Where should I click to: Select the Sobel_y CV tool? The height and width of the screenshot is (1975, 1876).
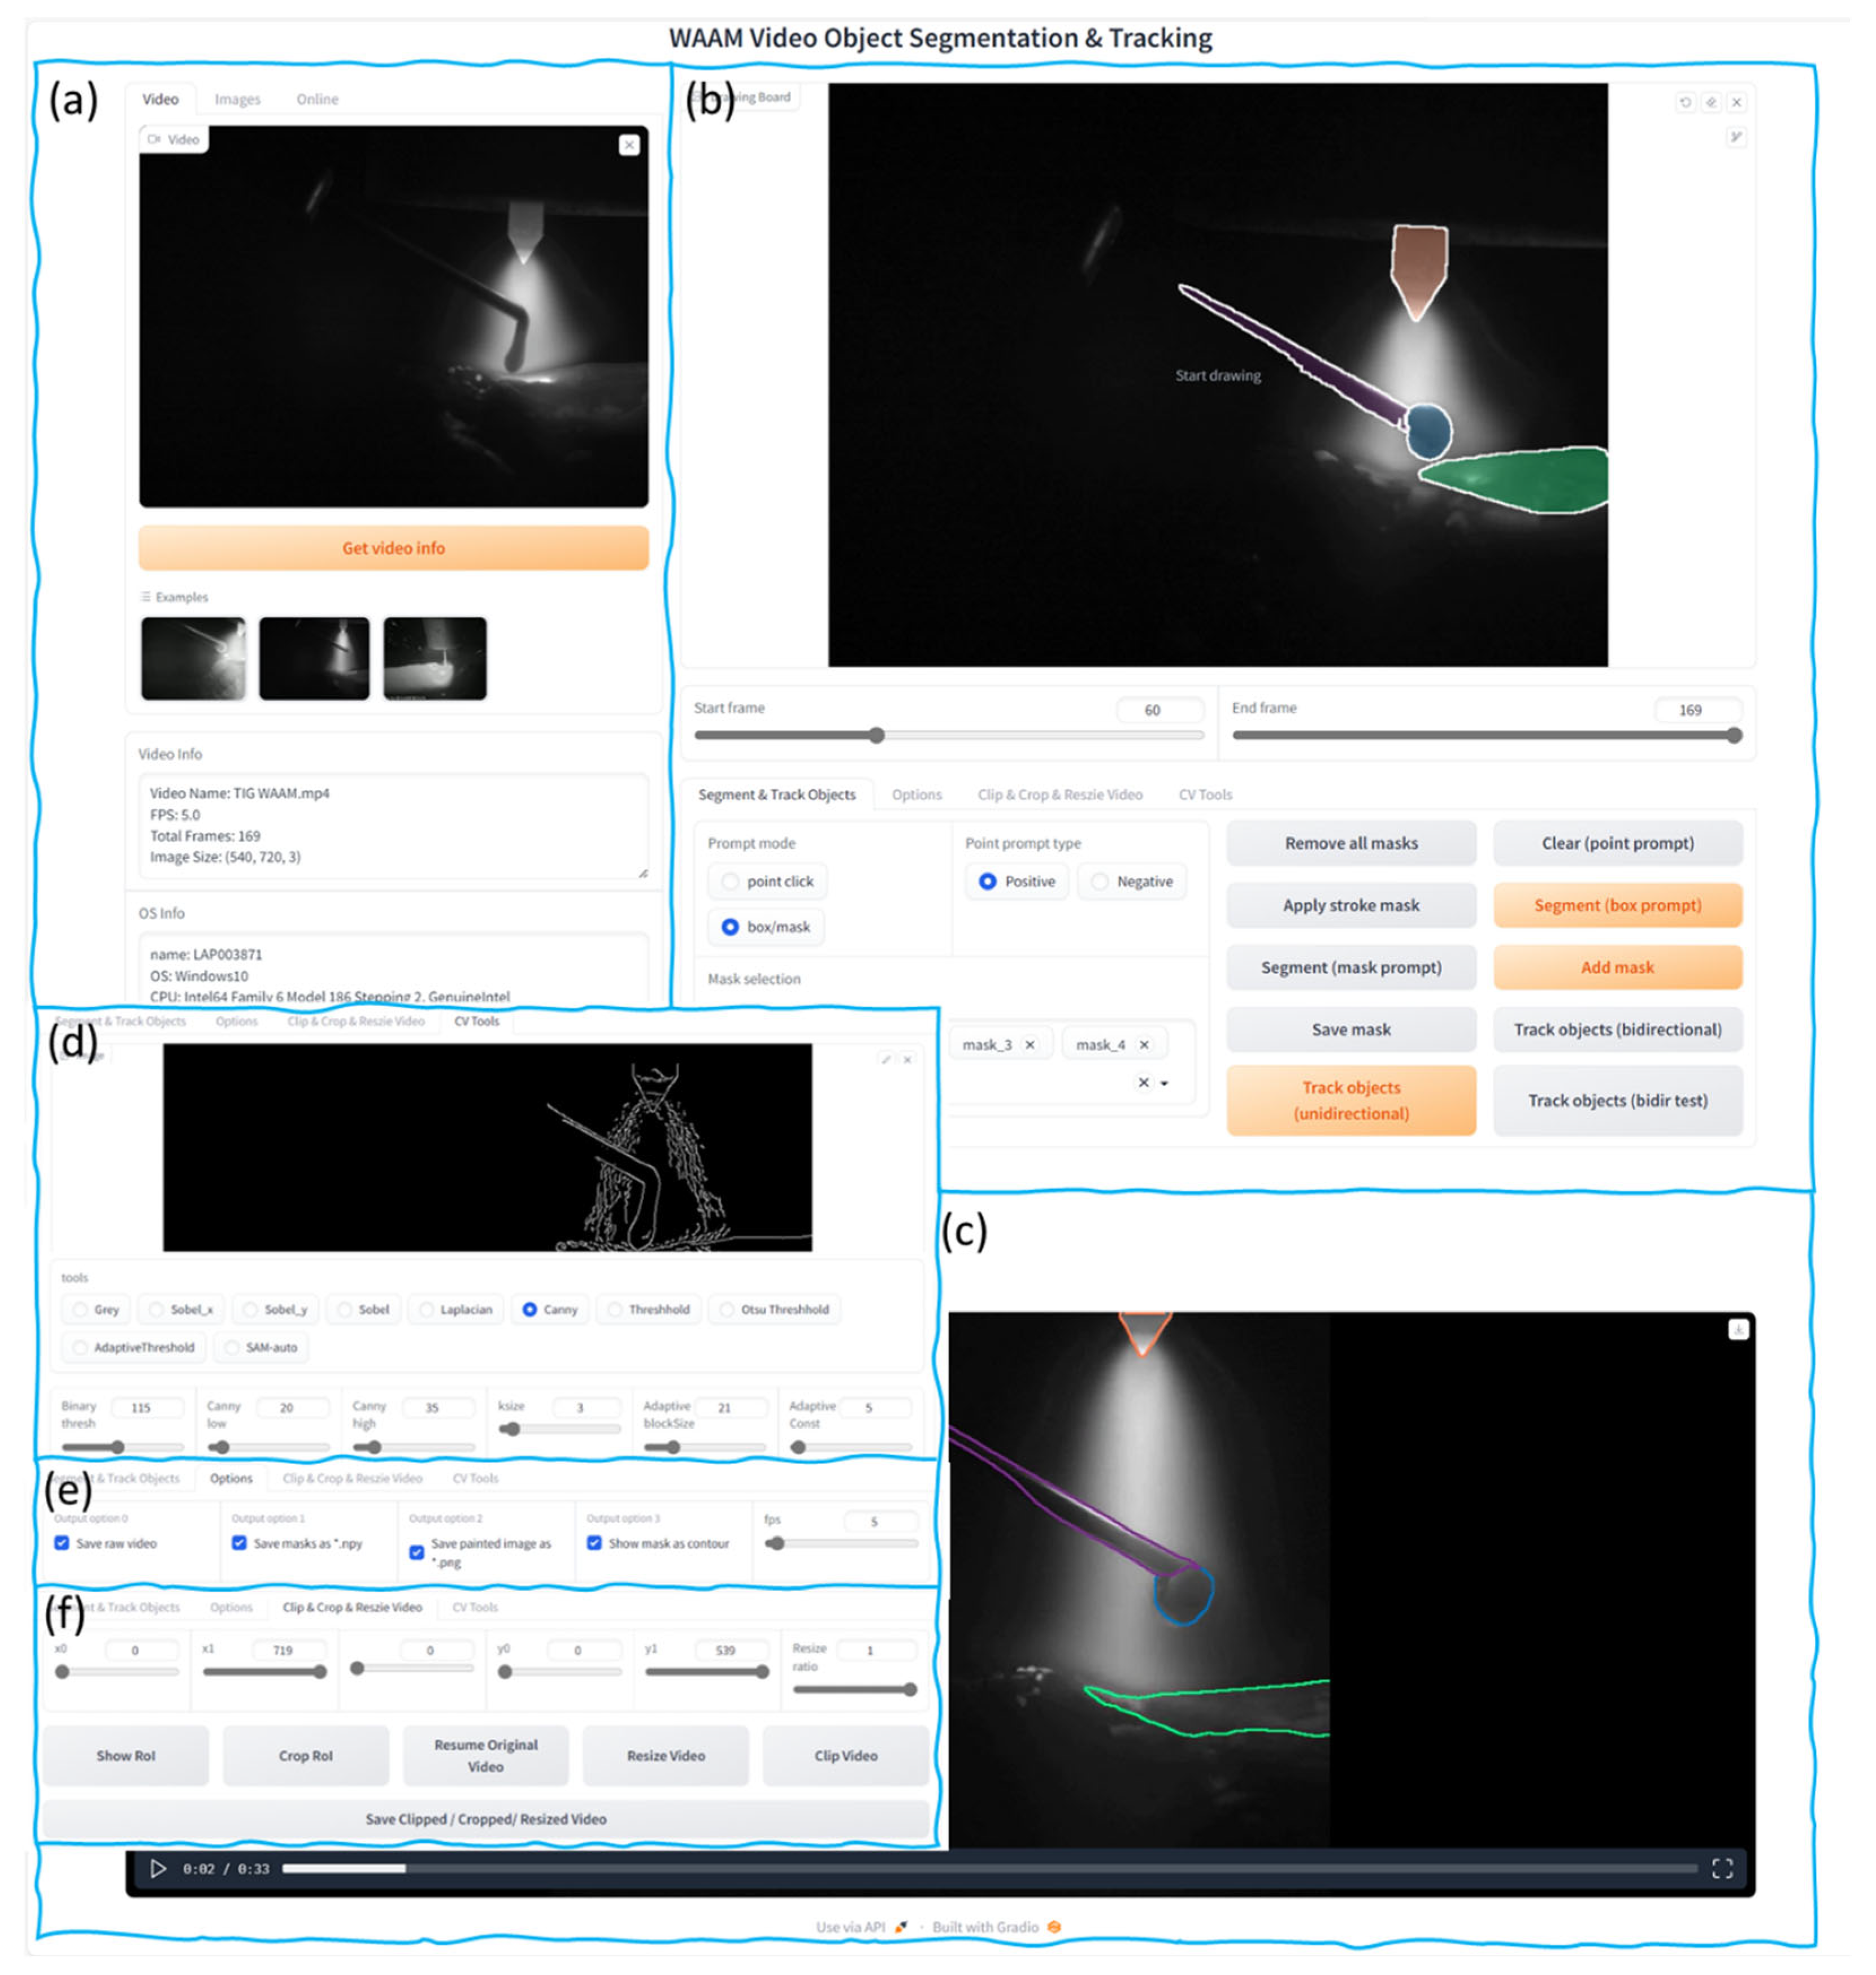275,1309
